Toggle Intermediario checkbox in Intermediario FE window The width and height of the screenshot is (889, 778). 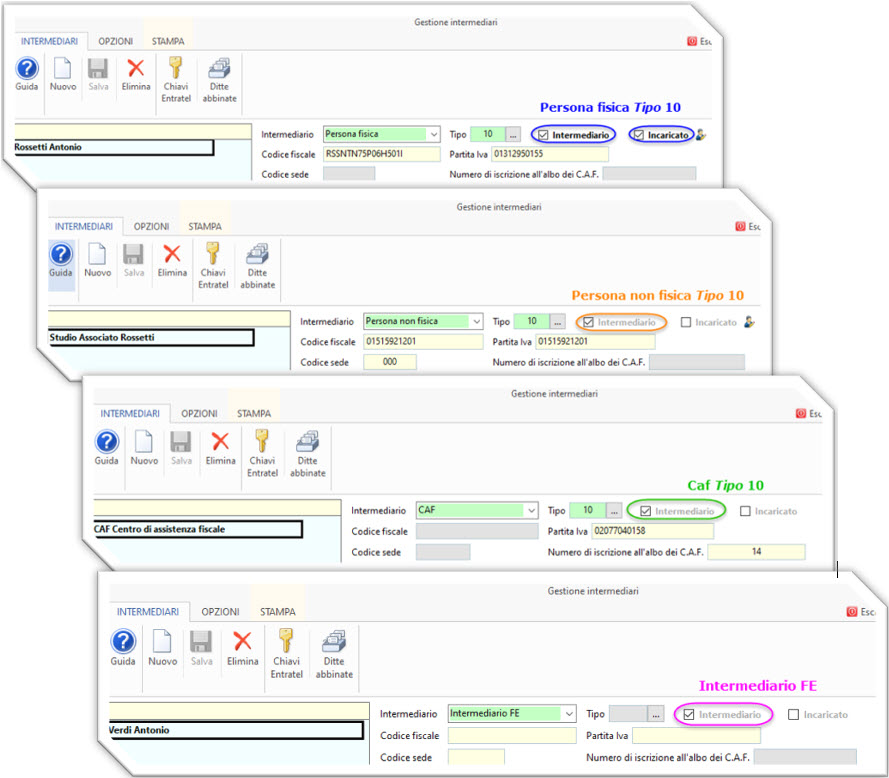point(689,714)
